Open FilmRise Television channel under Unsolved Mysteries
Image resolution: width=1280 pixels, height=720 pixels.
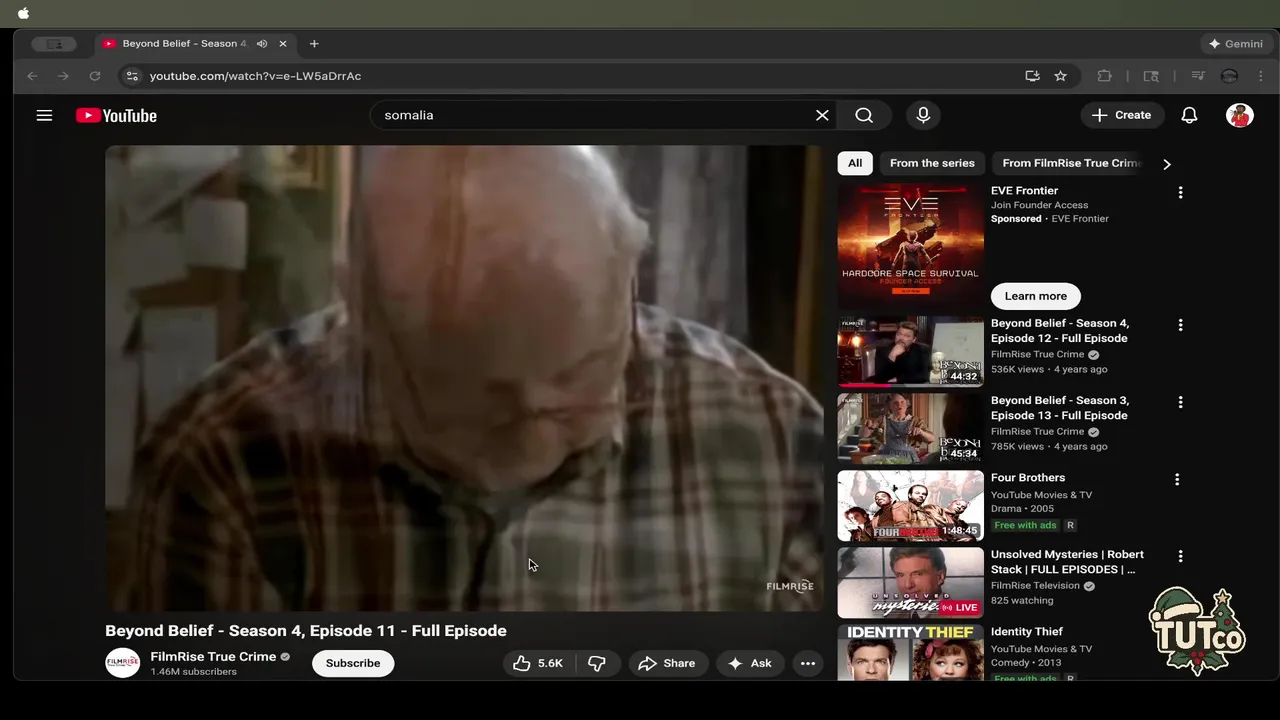click(1035, 586)
